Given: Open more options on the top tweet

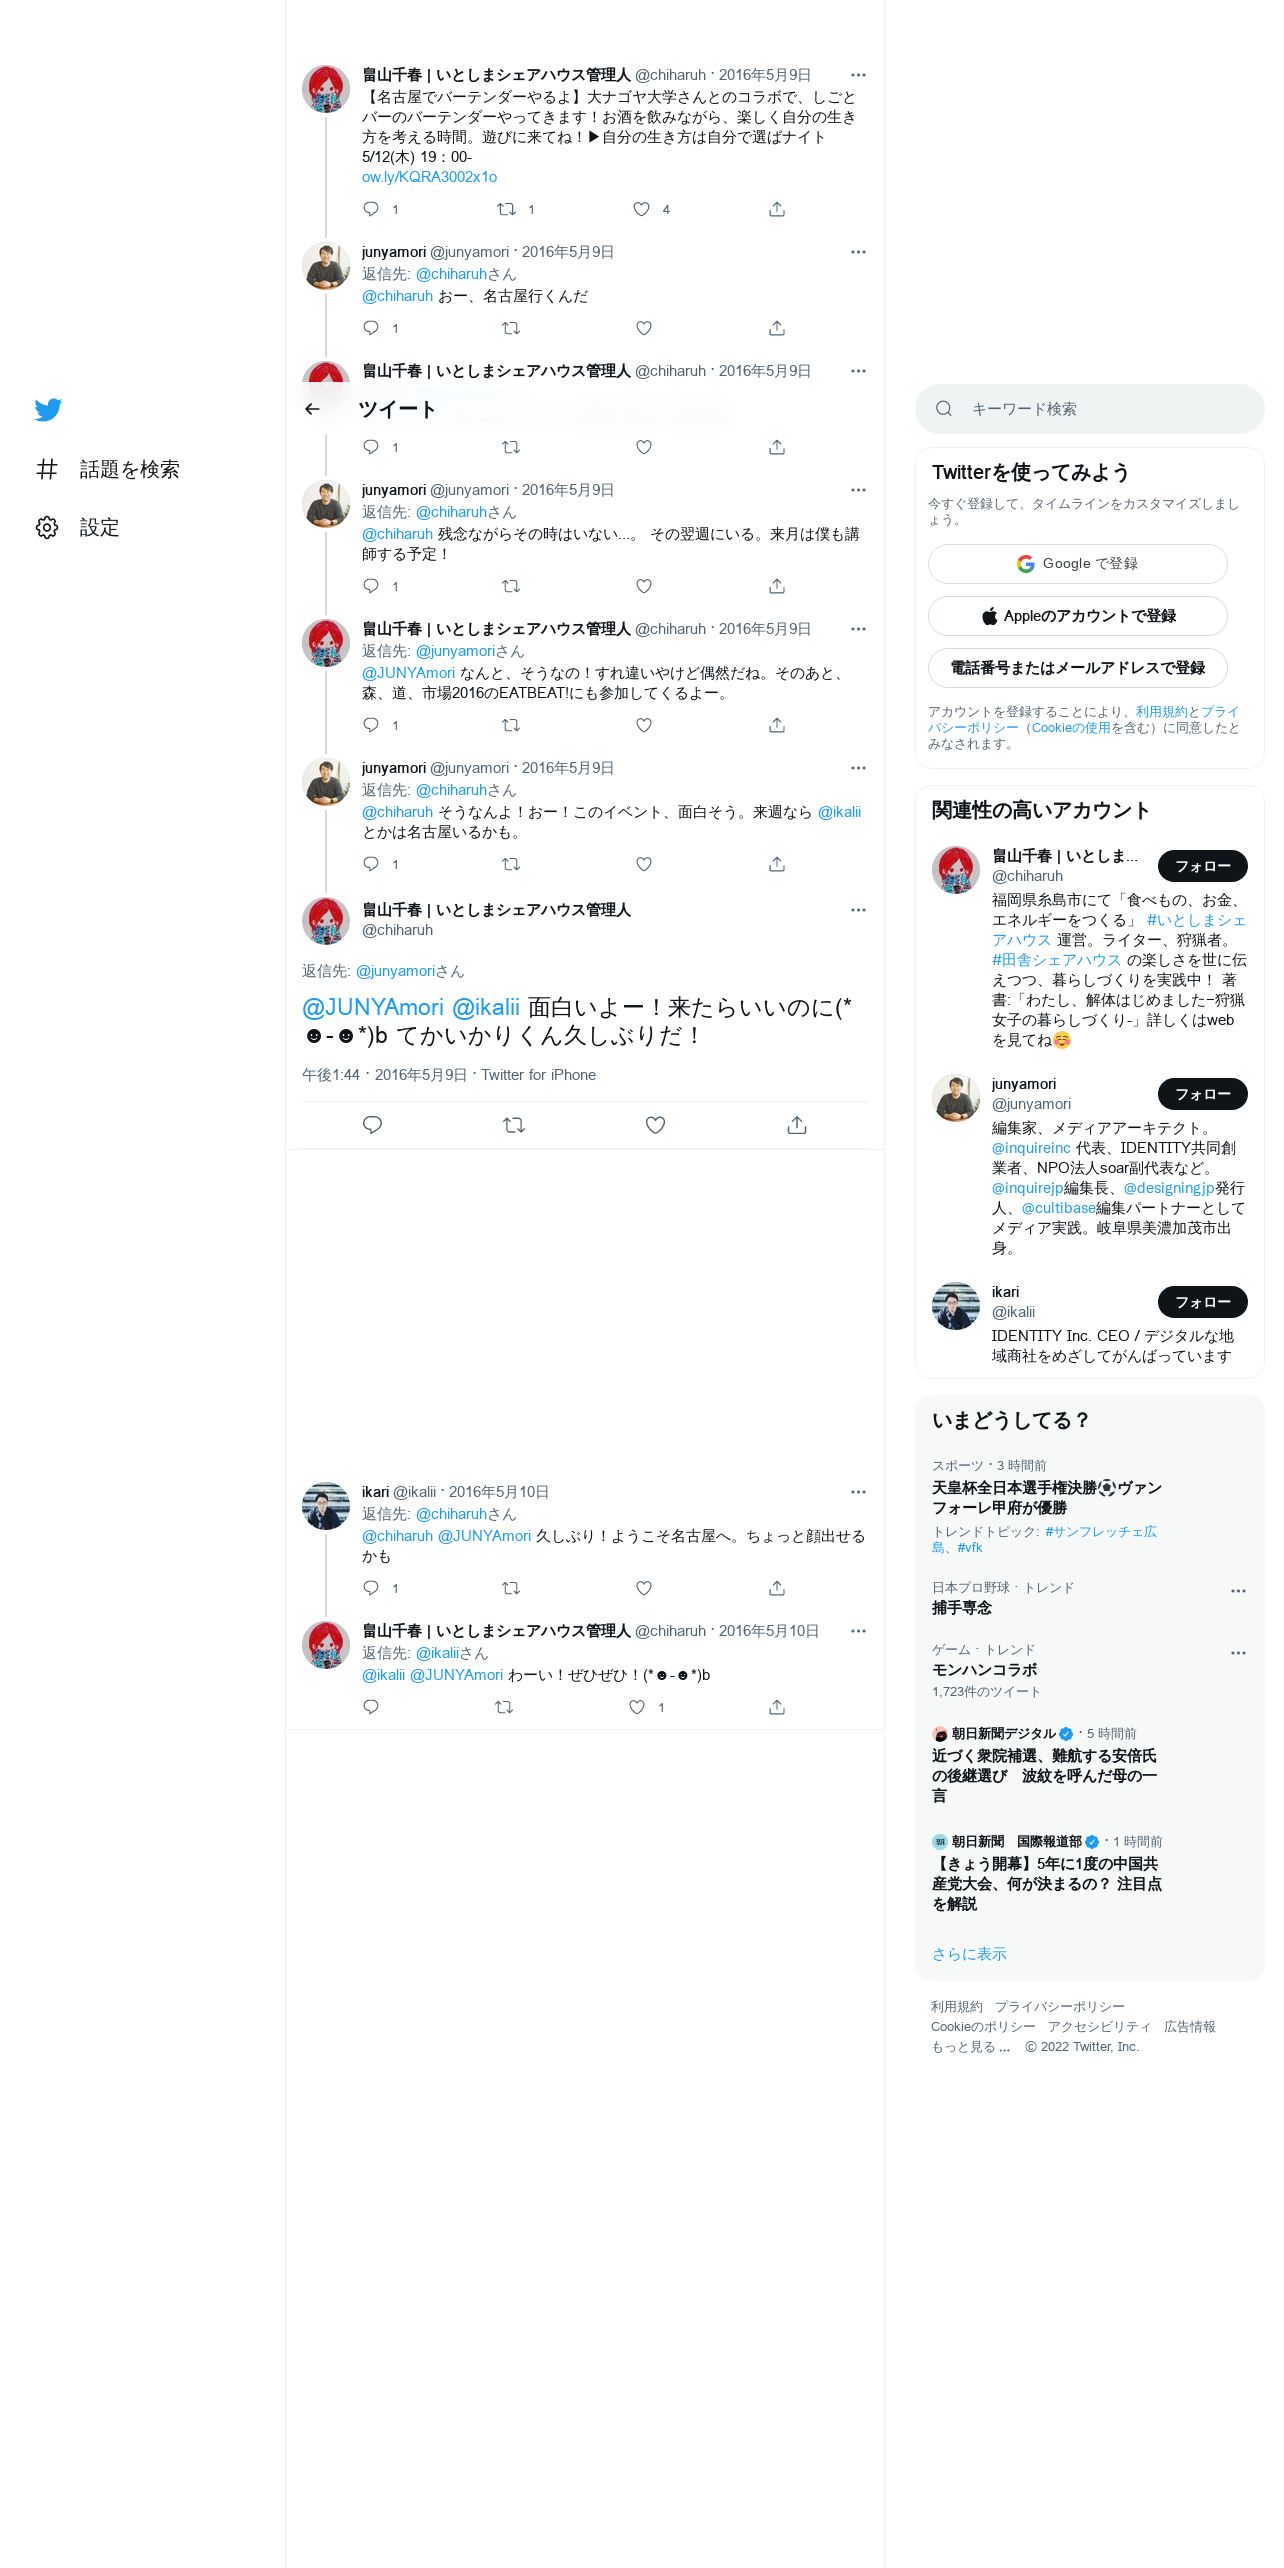Looking at the screenshot, I should pyautogui.click(x=858, y=75).
